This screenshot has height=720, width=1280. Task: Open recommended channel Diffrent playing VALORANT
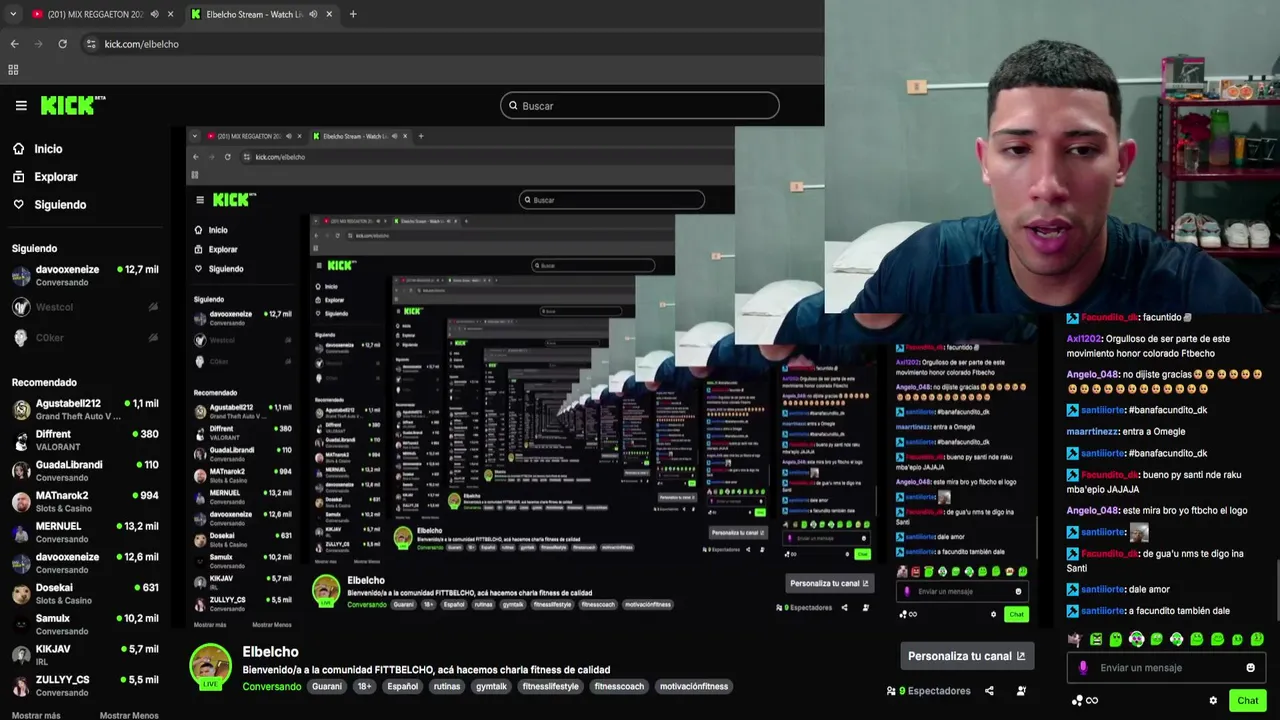click(85, 440)
